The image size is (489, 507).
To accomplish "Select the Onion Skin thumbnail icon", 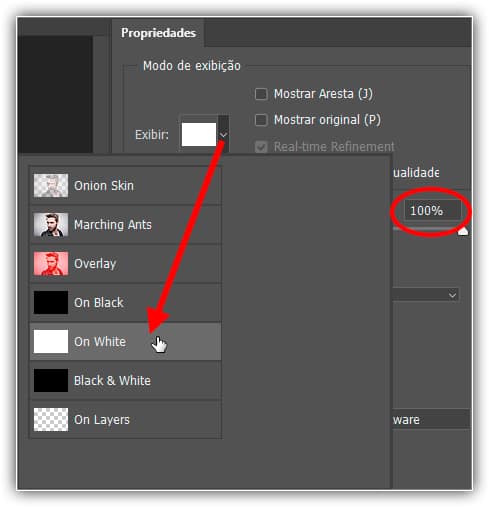I will click(x=51, y=185).
